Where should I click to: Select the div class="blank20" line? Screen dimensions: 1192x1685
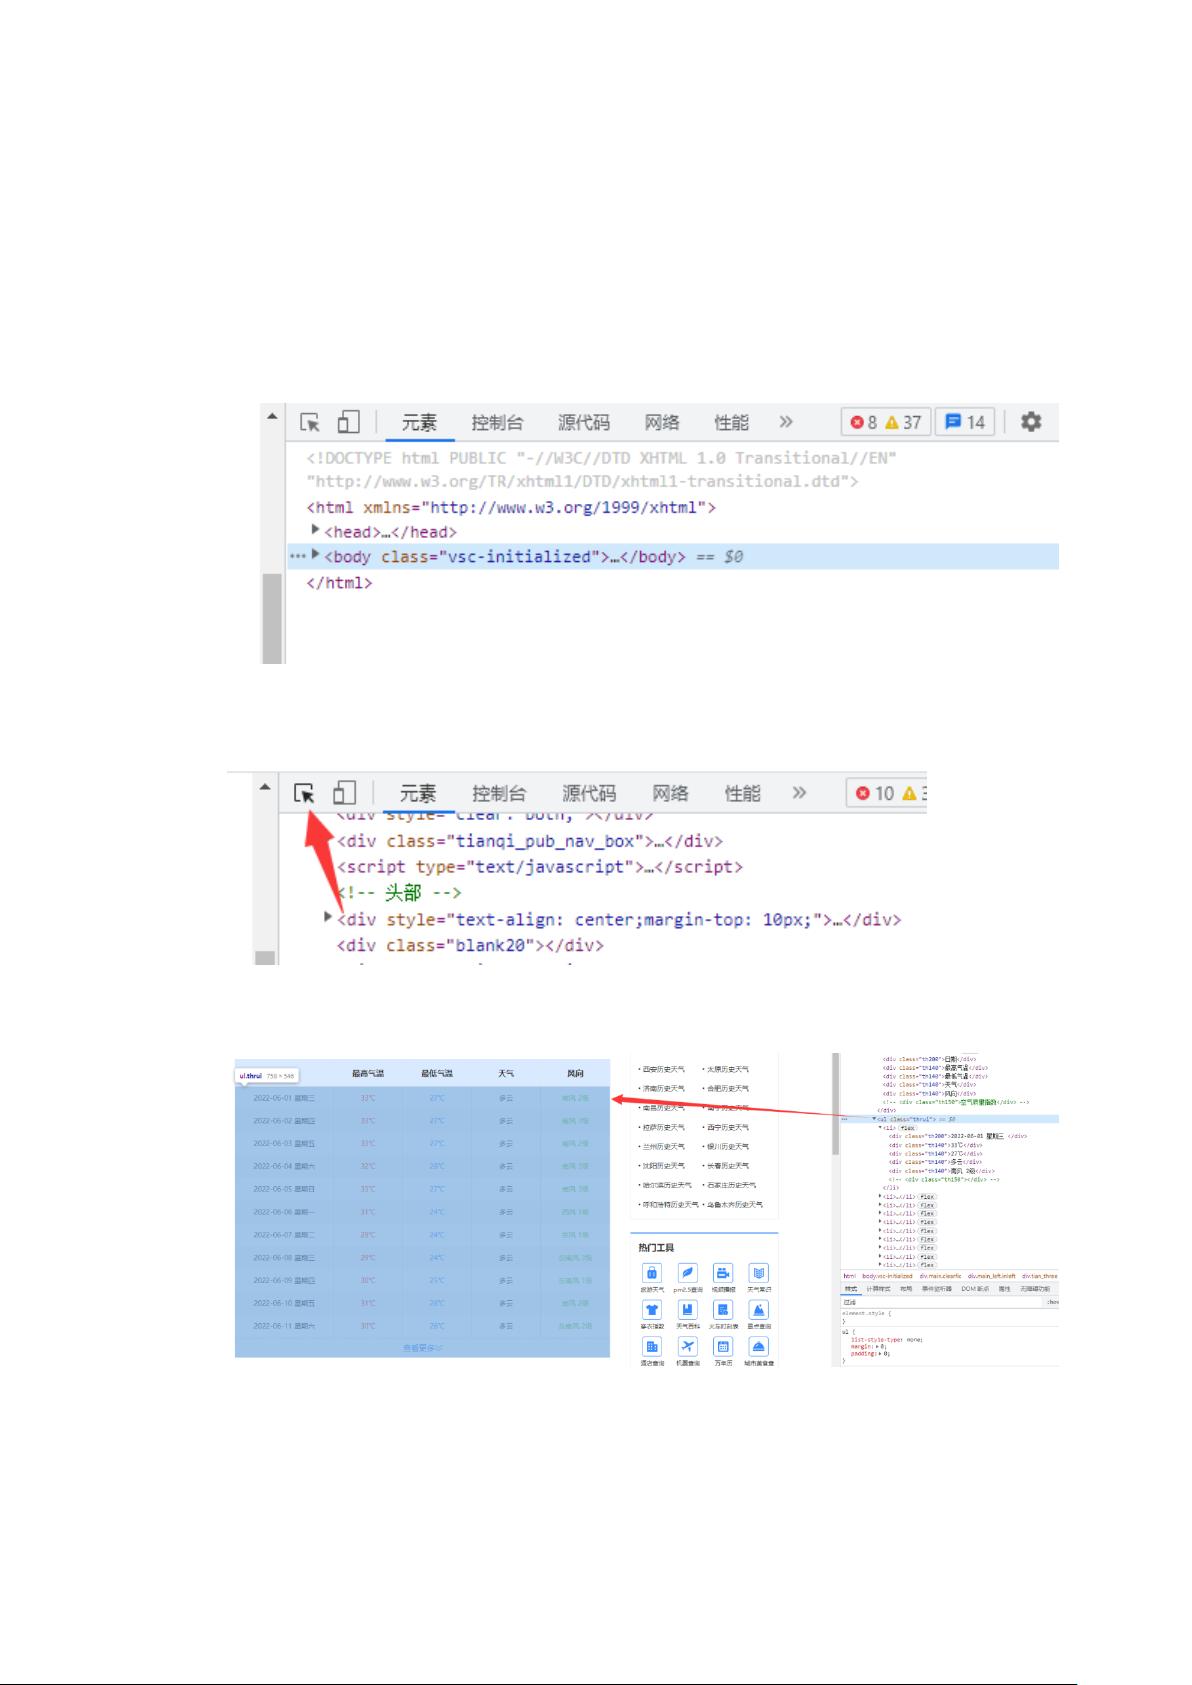pyautogui.click(x=470, y=945)
